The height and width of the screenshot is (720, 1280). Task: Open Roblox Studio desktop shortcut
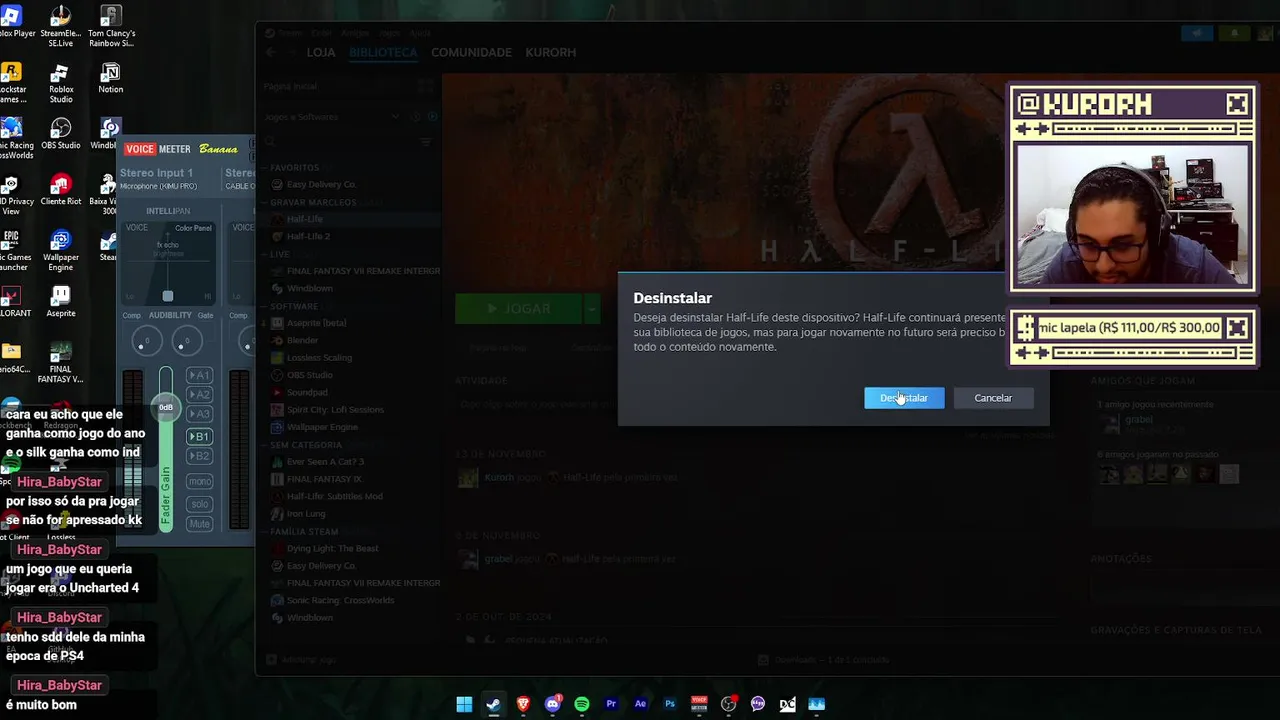[x=60, y=83]
